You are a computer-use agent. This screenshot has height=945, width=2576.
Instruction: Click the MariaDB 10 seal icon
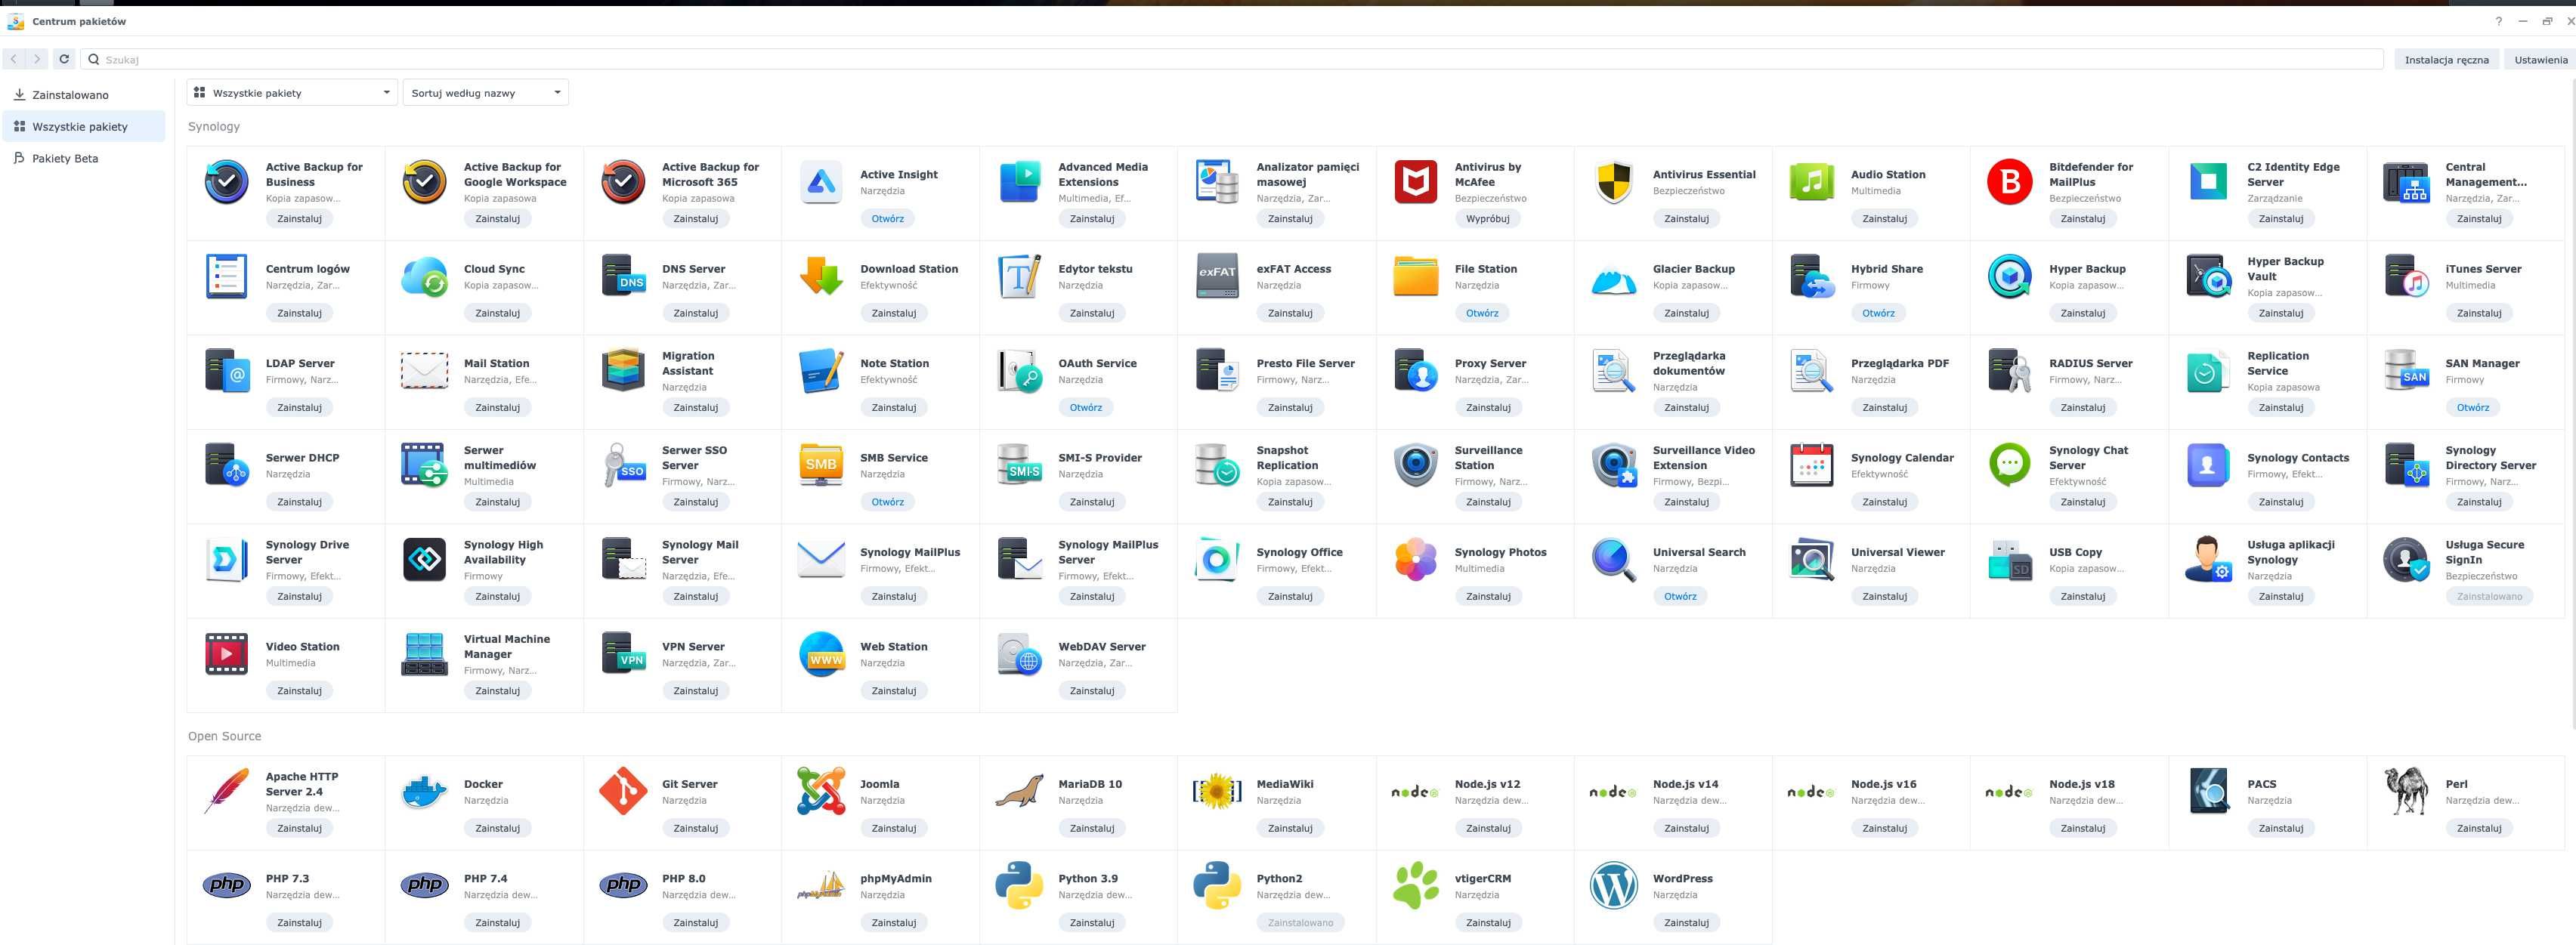coord(1019,792)
